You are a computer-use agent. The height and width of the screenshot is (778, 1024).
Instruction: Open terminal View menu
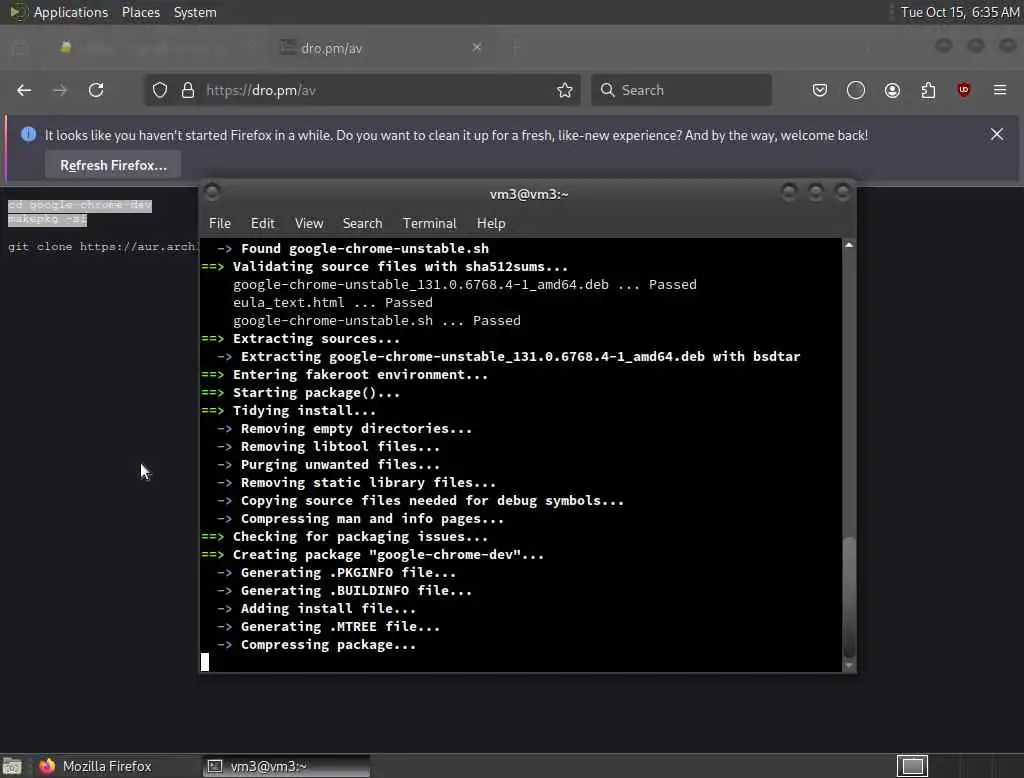(309, 223)
